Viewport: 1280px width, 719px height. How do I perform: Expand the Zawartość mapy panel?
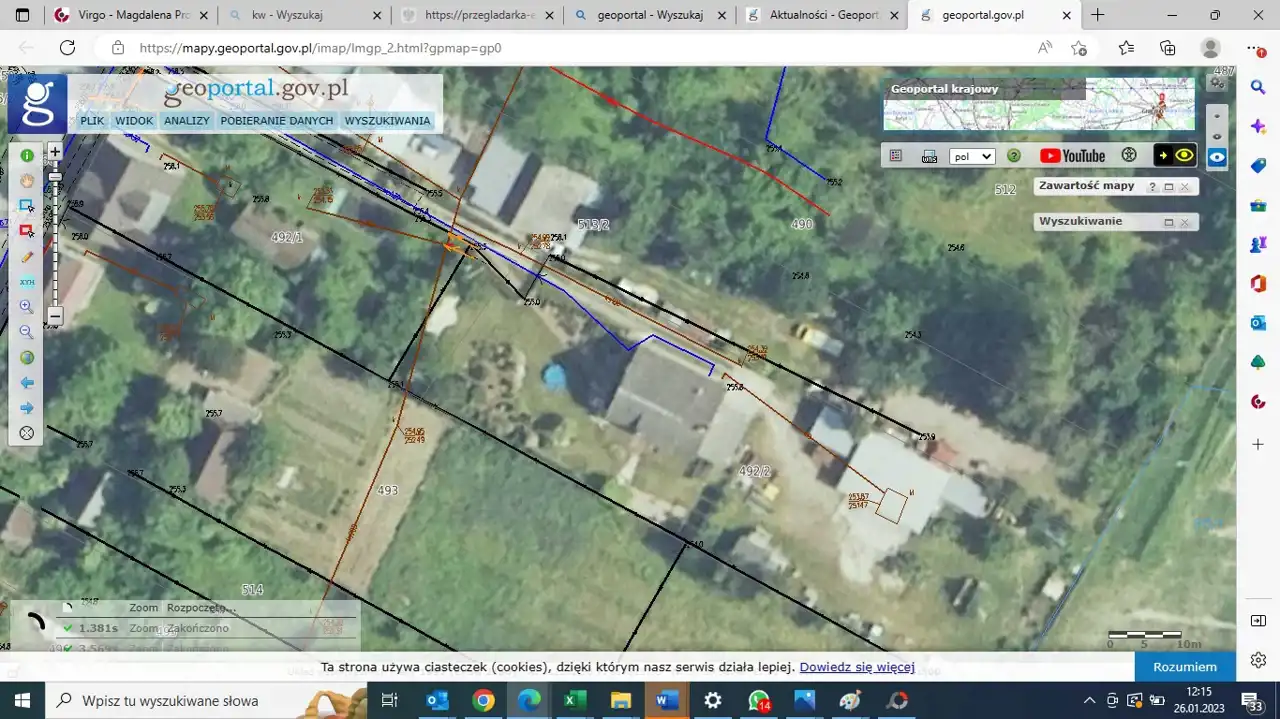(1168, 187)
